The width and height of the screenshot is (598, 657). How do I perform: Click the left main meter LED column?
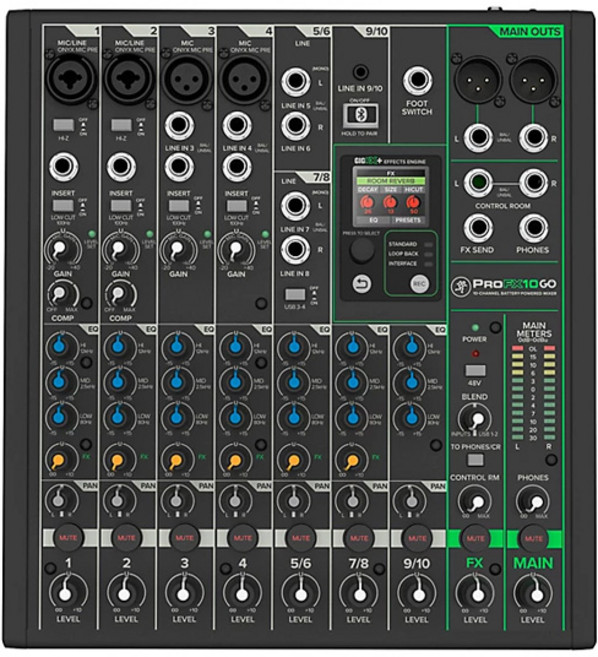518,393
